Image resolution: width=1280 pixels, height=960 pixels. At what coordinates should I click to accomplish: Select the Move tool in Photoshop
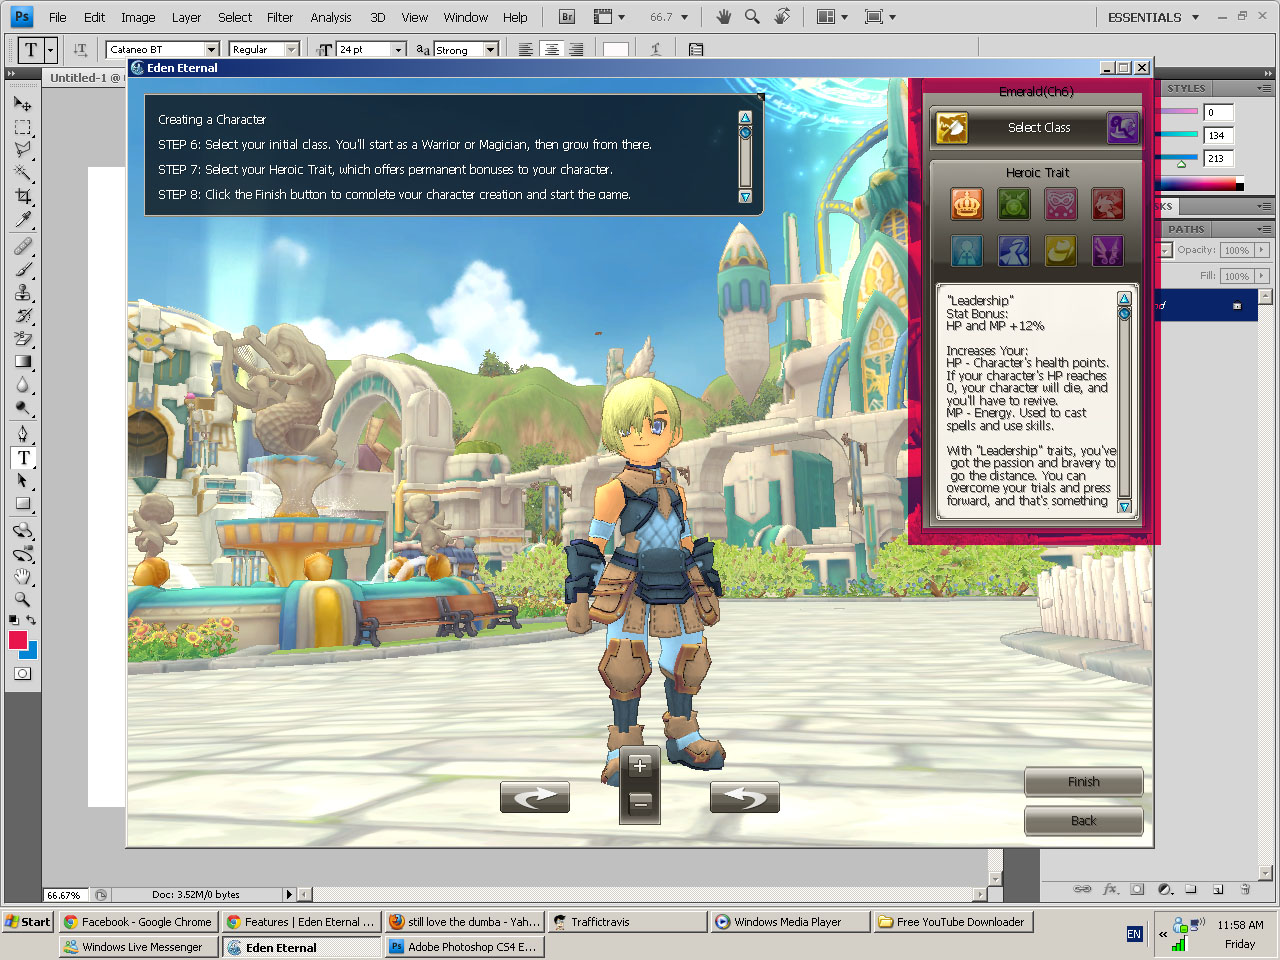pyautogui.click(x=22, y=103)
